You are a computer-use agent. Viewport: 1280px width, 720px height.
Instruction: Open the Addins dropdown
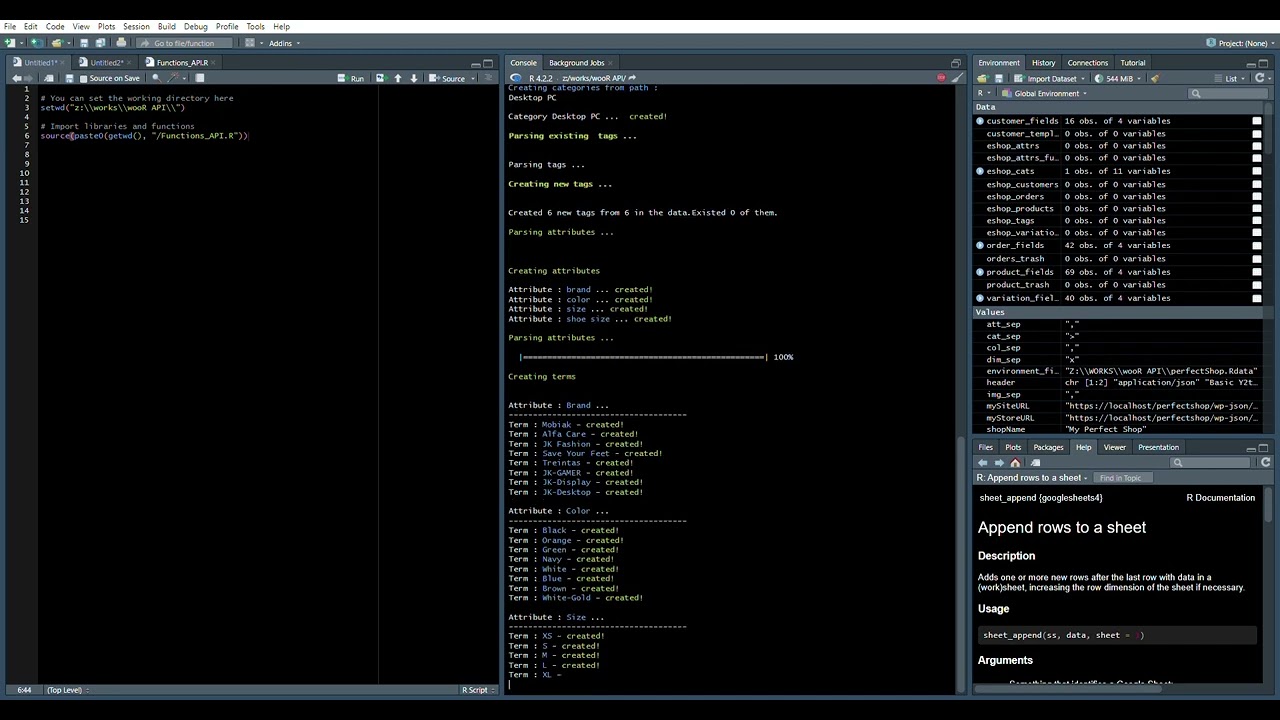coord(284,43)
